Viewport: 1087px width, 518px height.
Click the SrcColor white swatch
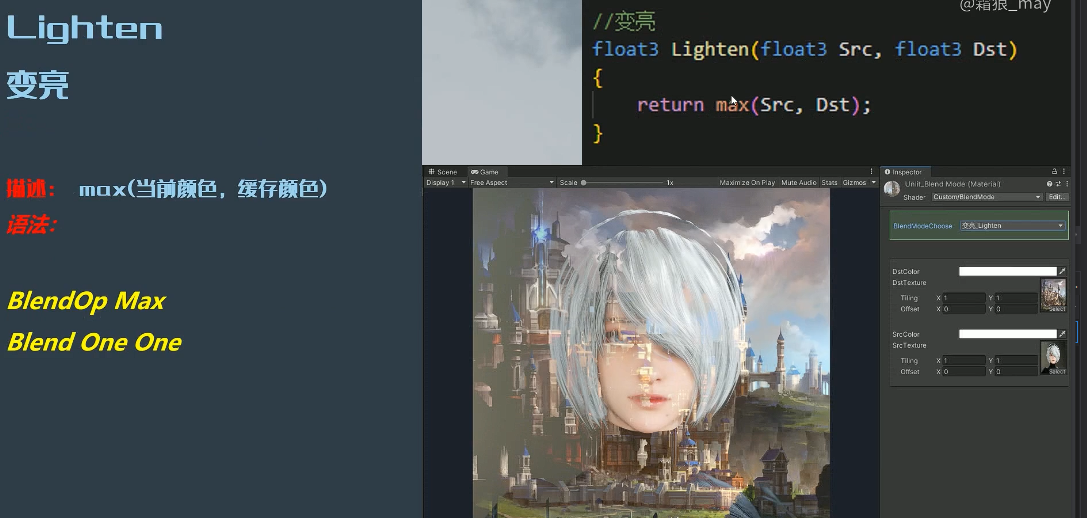(1007, 334)
